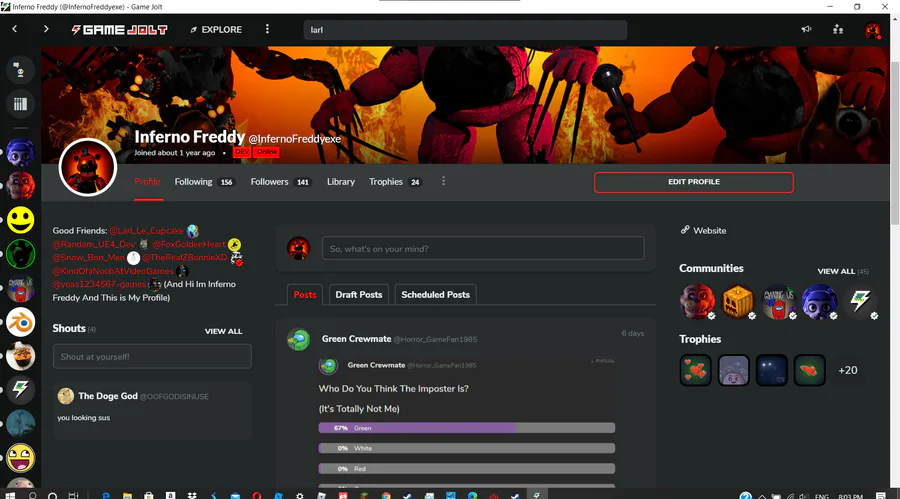The height and width of the screenshot is (499, 900).
Task: Open the @Snow_Bon_Men mention link
Action: click(x=88, y=257)
